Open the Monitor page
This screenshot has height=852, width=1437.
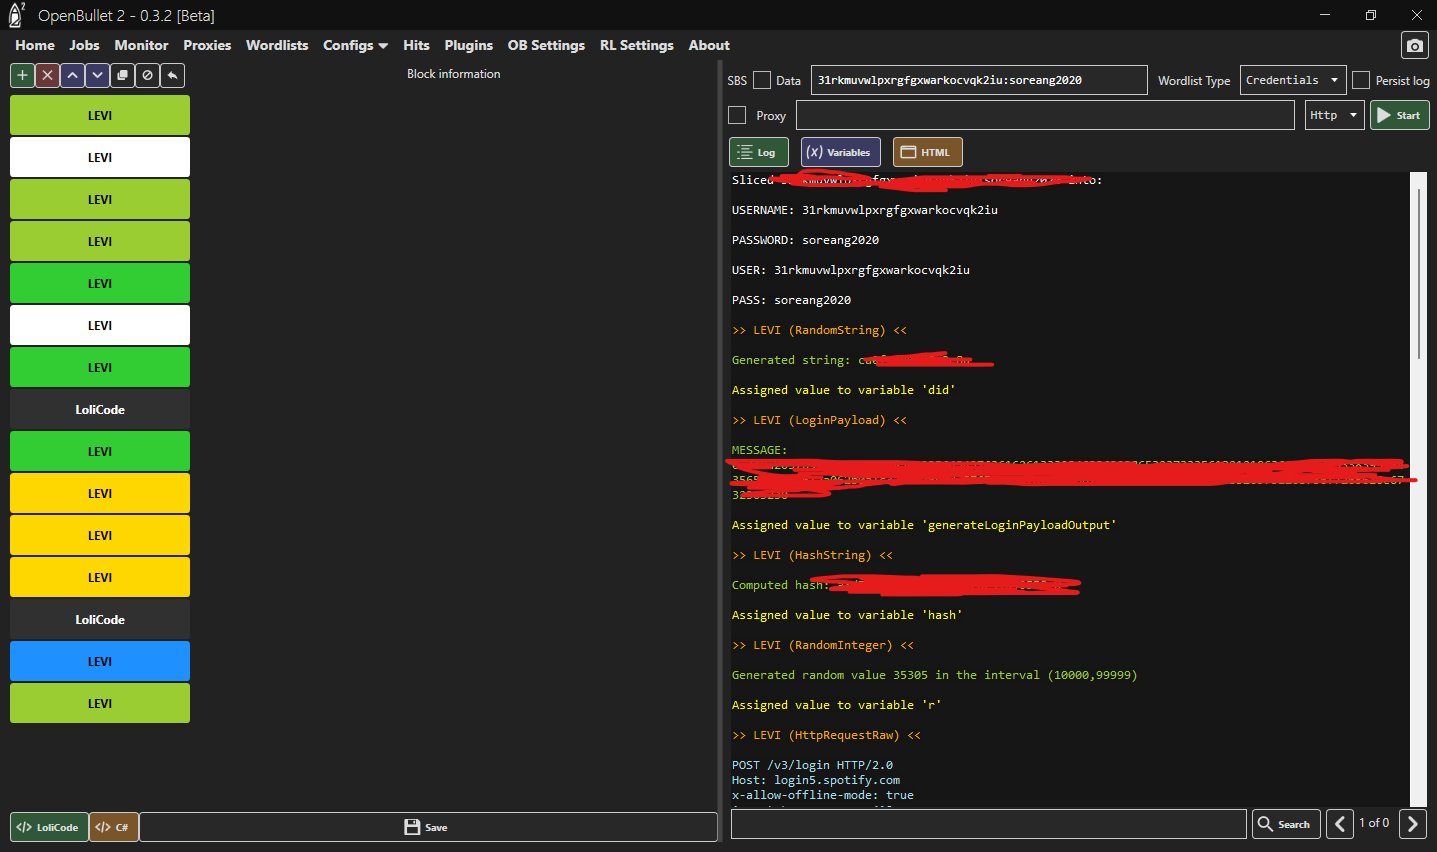tap(141, 45)
